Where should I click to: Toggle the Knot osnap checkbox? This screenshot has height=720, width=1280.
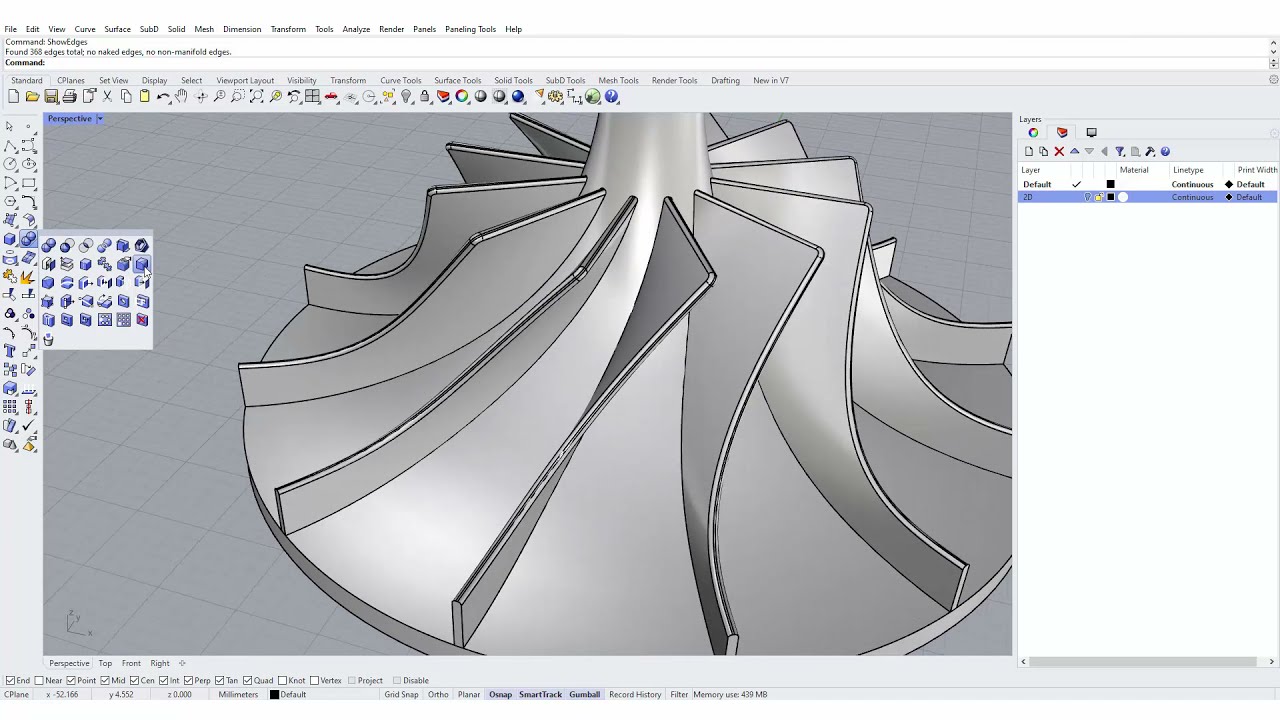tap(283, 681)
